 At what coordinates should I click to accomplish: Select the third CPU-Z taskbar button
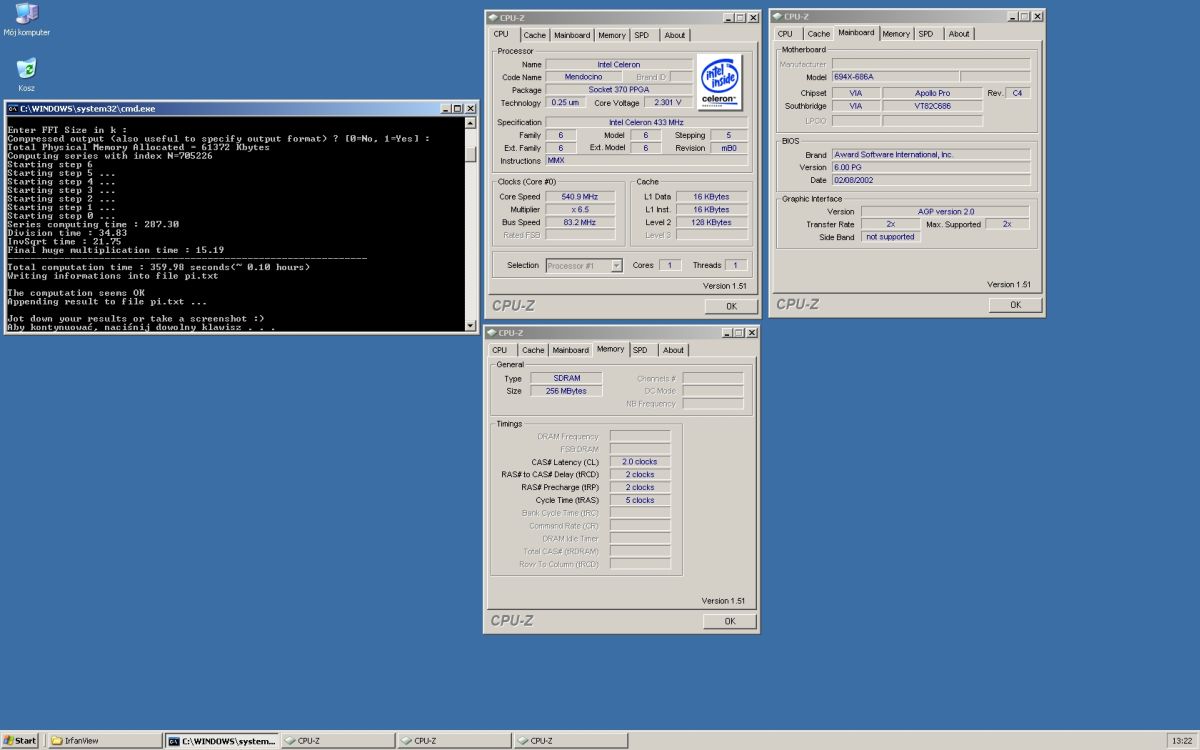coord(570,741)
